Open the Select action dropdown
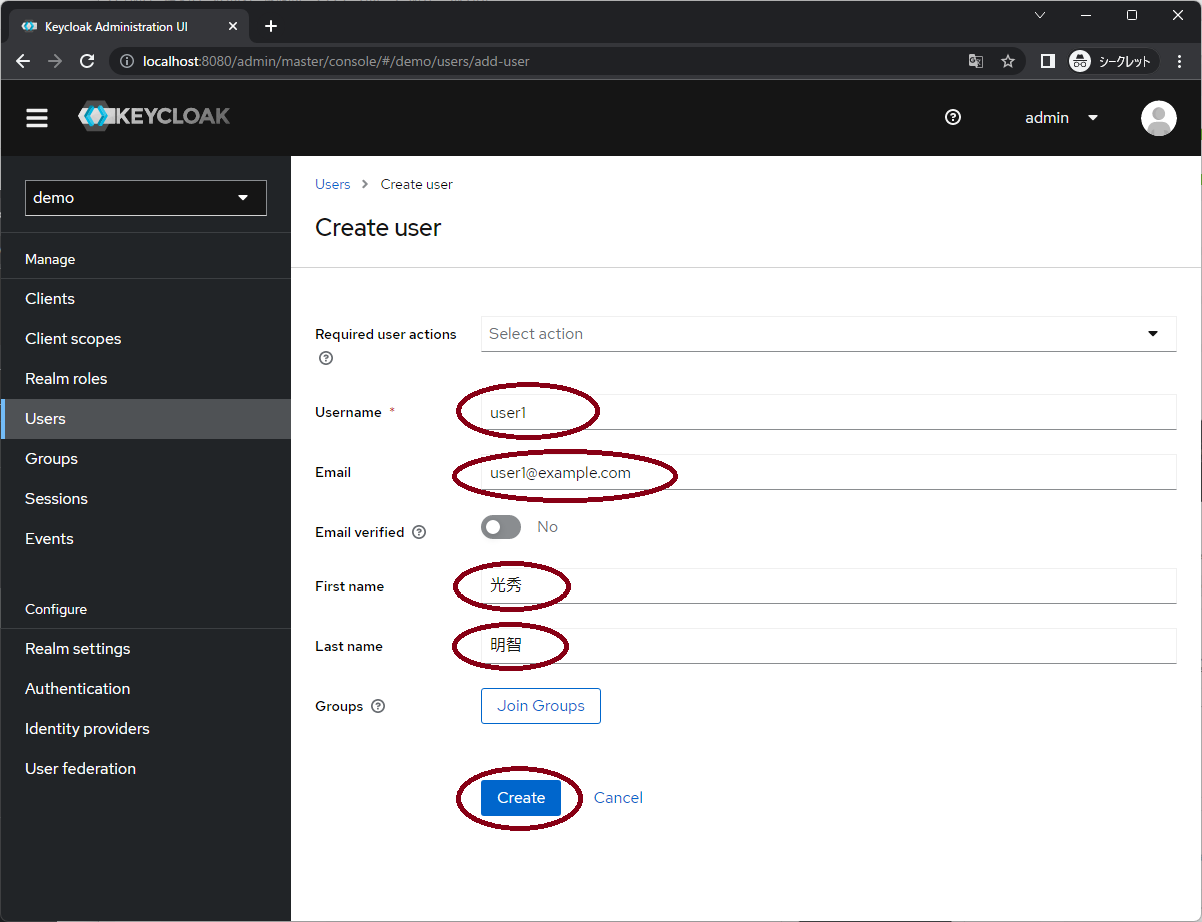 (828, 333)
